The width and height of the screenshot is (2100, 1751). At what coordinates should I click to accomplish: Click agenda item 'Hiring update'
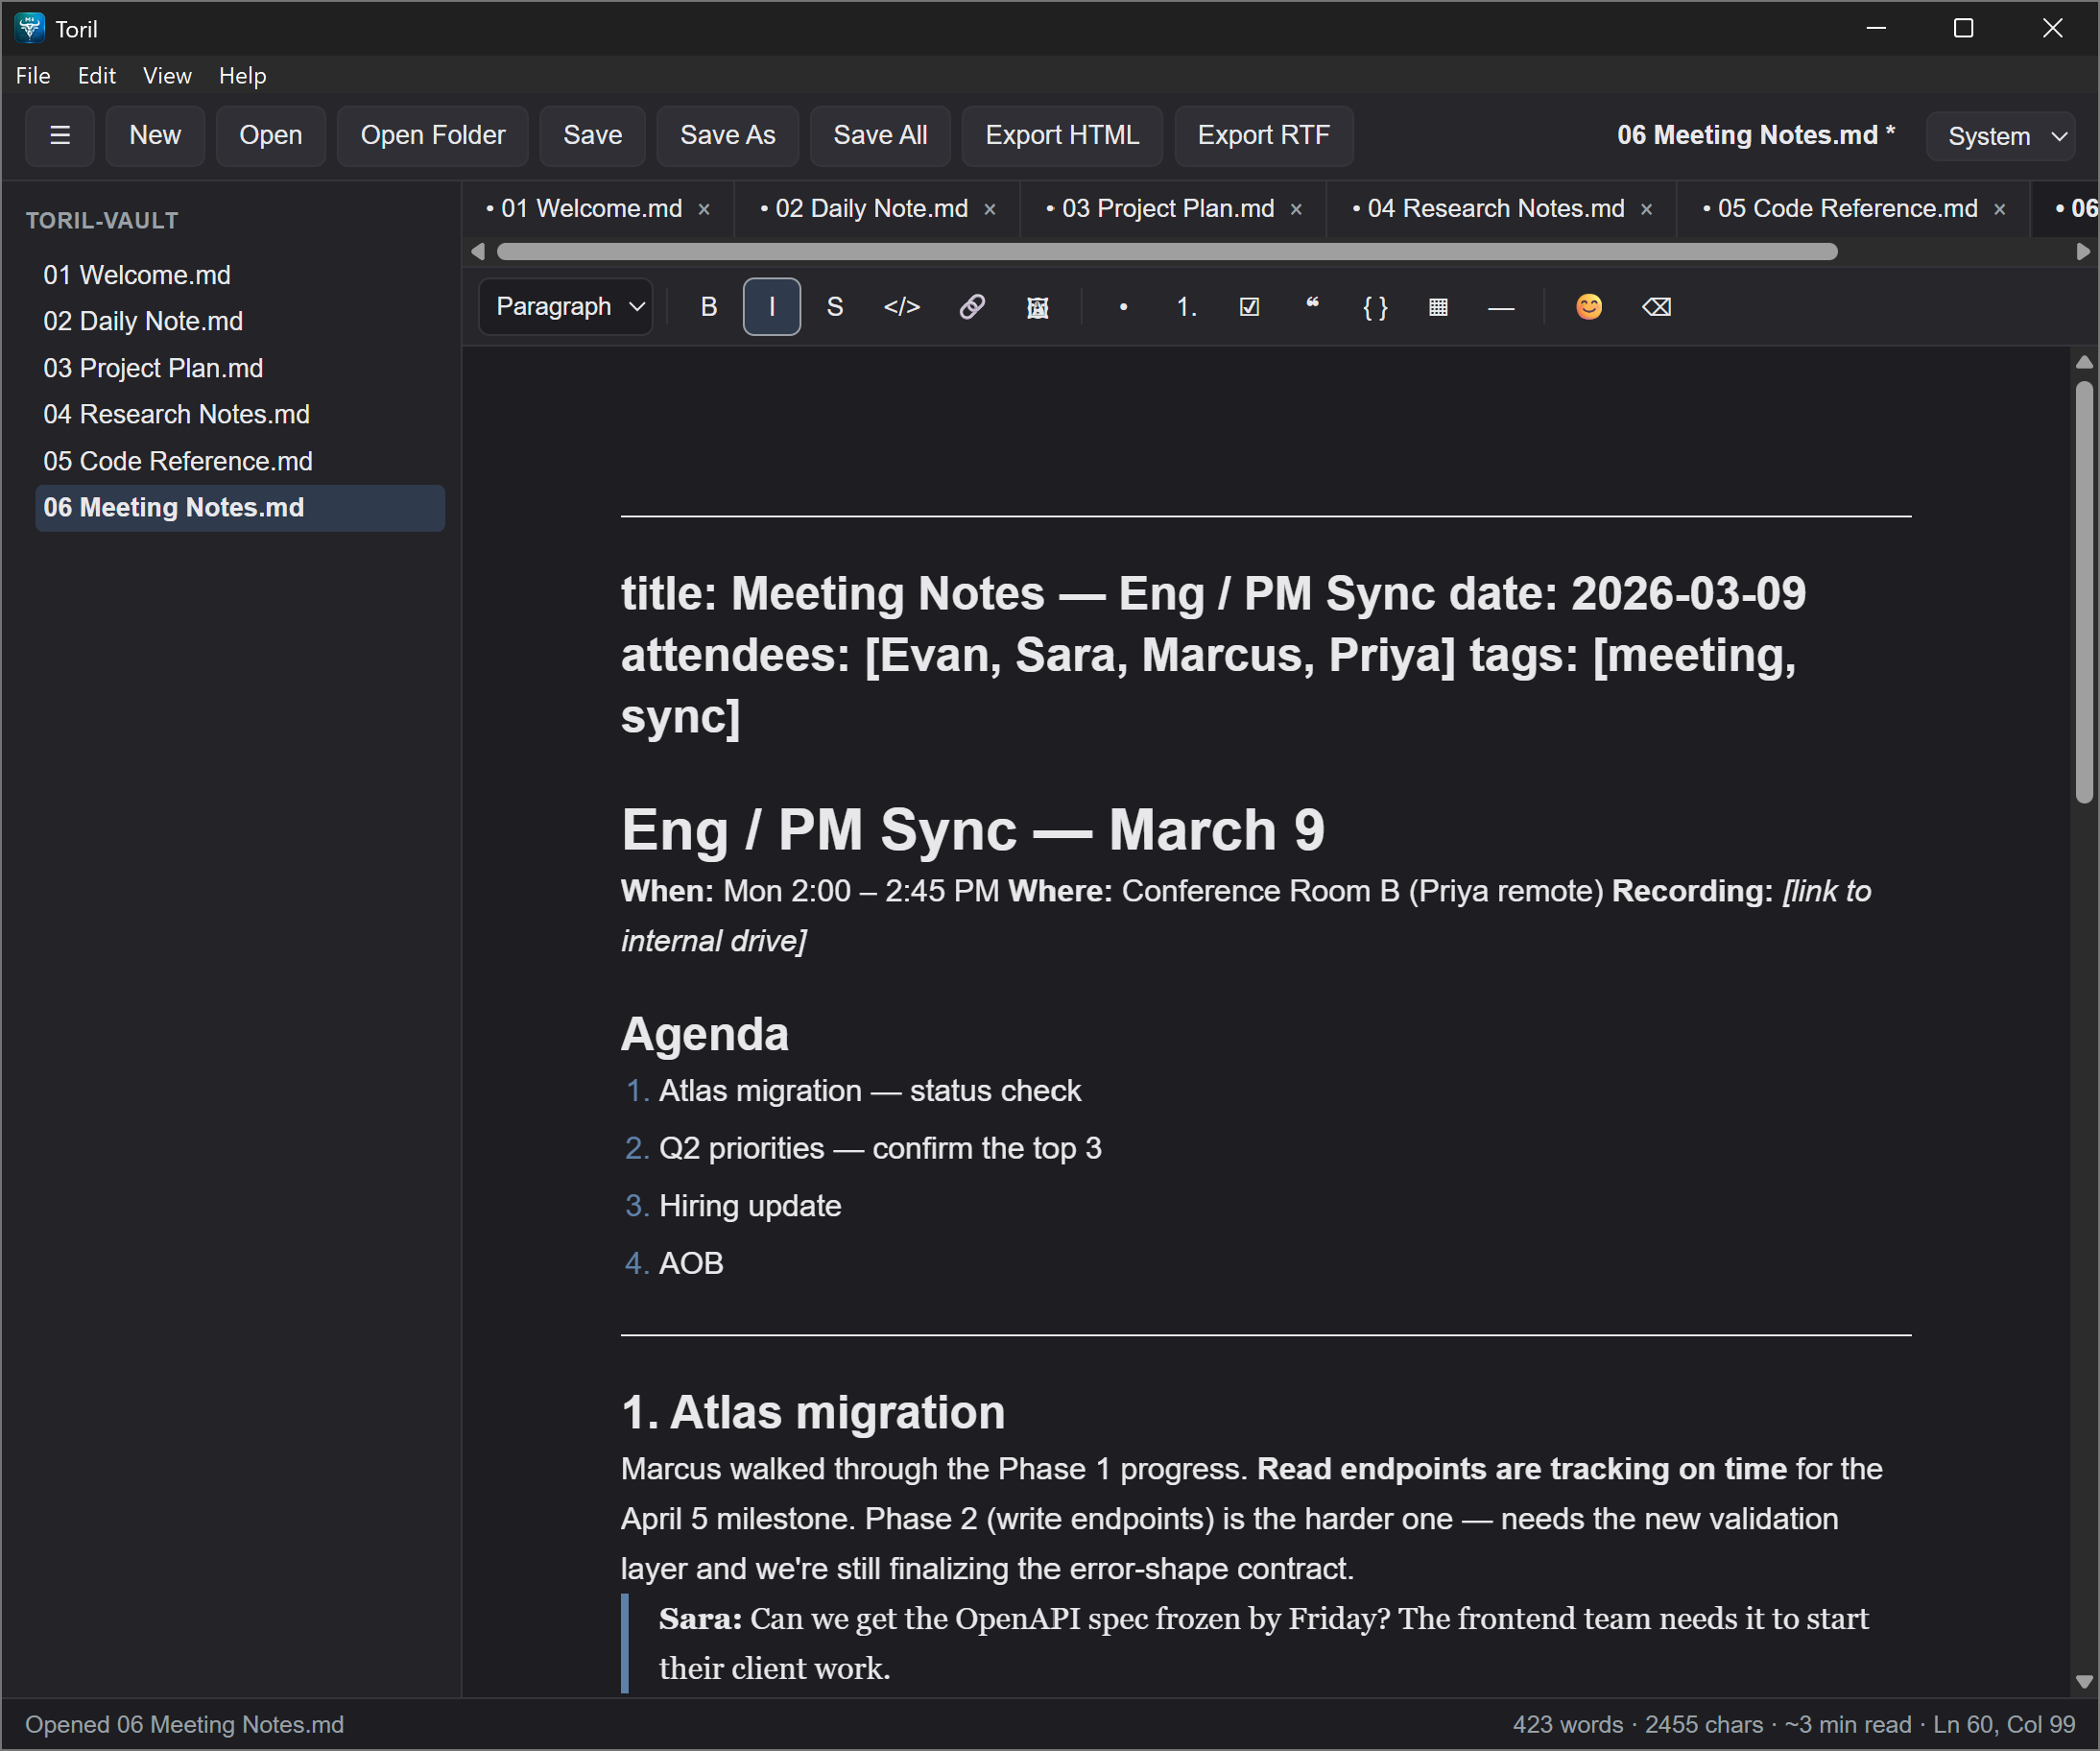(x=750, y=1206)
